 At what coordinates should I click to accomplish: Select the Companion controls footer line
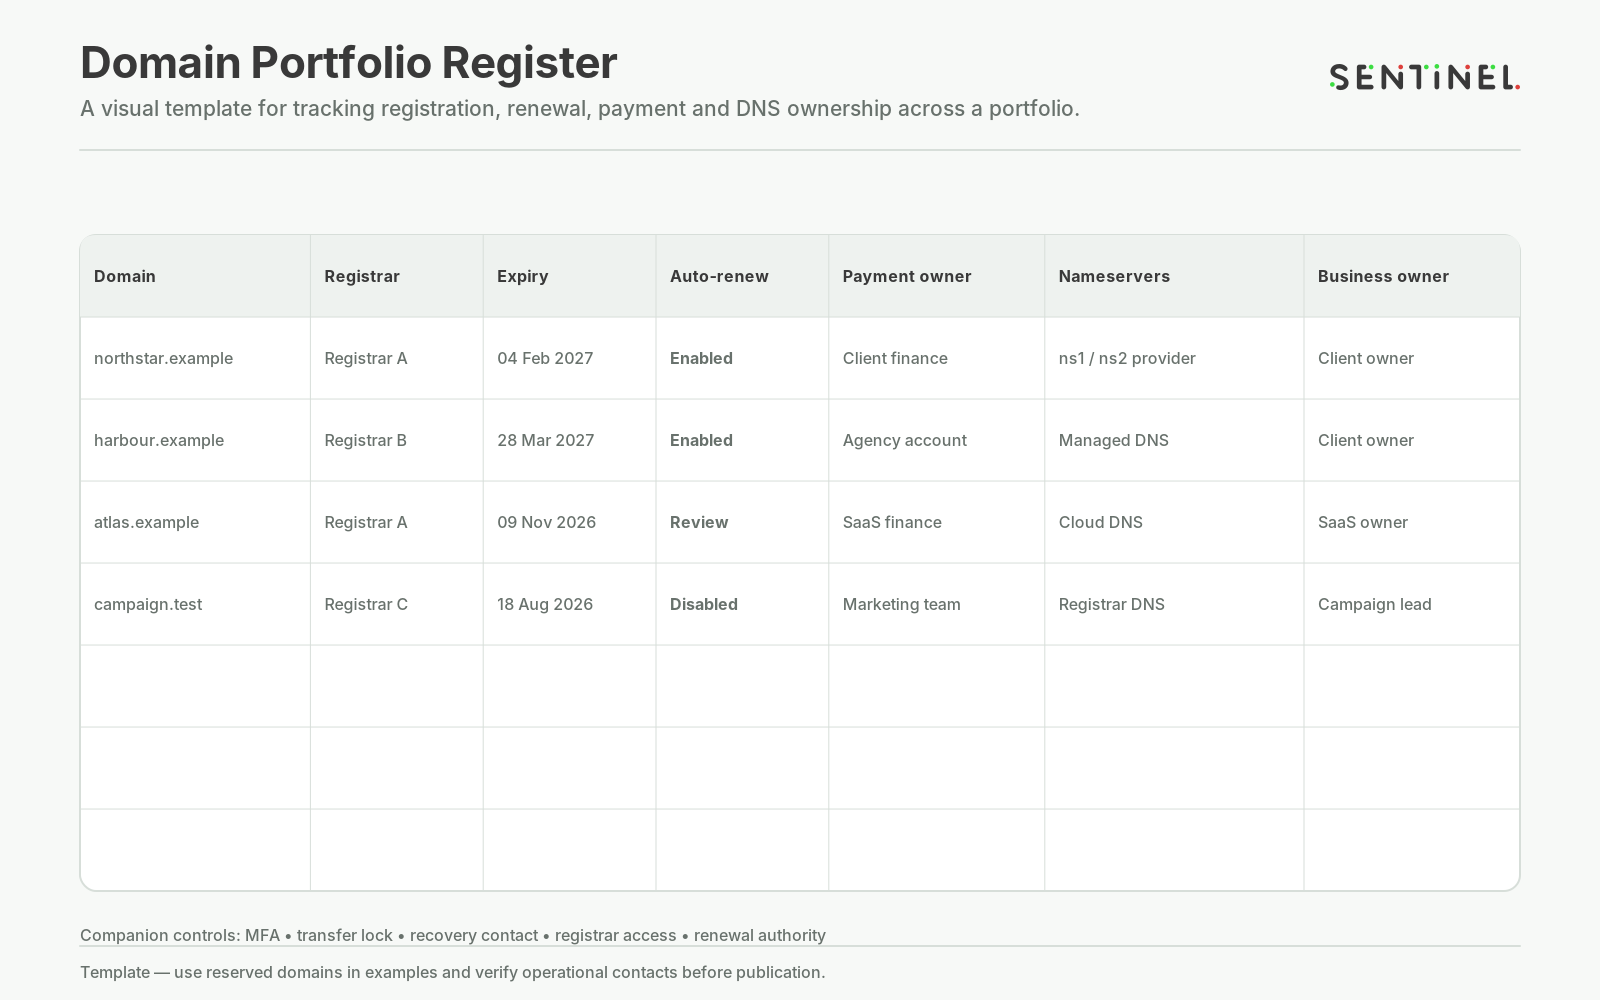click(x=453, y=935)
